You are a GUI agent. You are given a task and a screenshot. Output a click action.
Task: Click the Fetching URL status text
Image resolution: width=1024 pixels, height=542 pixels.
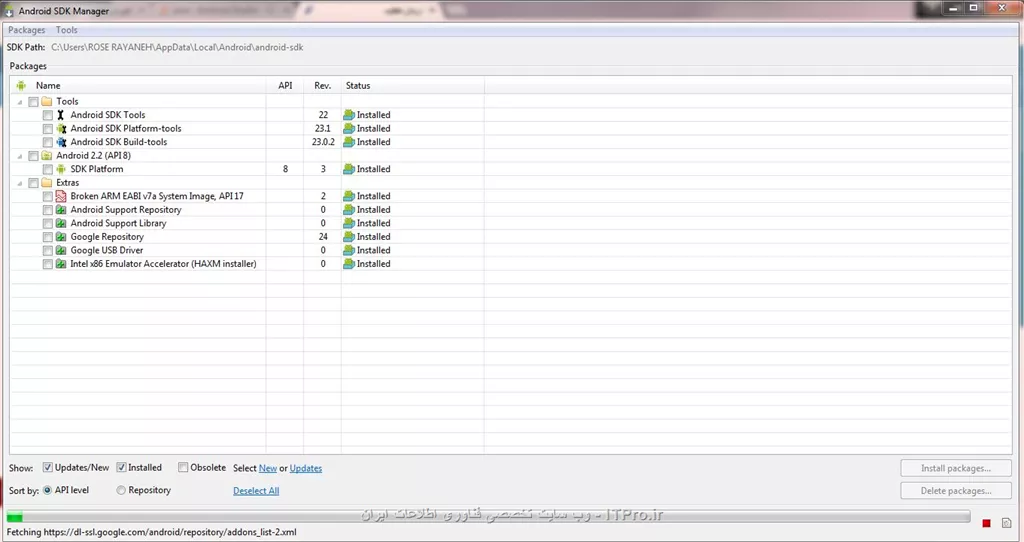pos(152,532)
